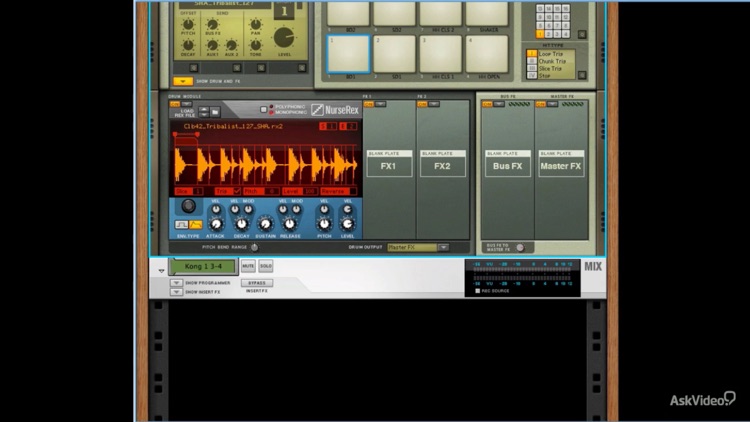Expand the Show Insert FX section
This screenshot has width=750, height=422.
pos(176,291)
